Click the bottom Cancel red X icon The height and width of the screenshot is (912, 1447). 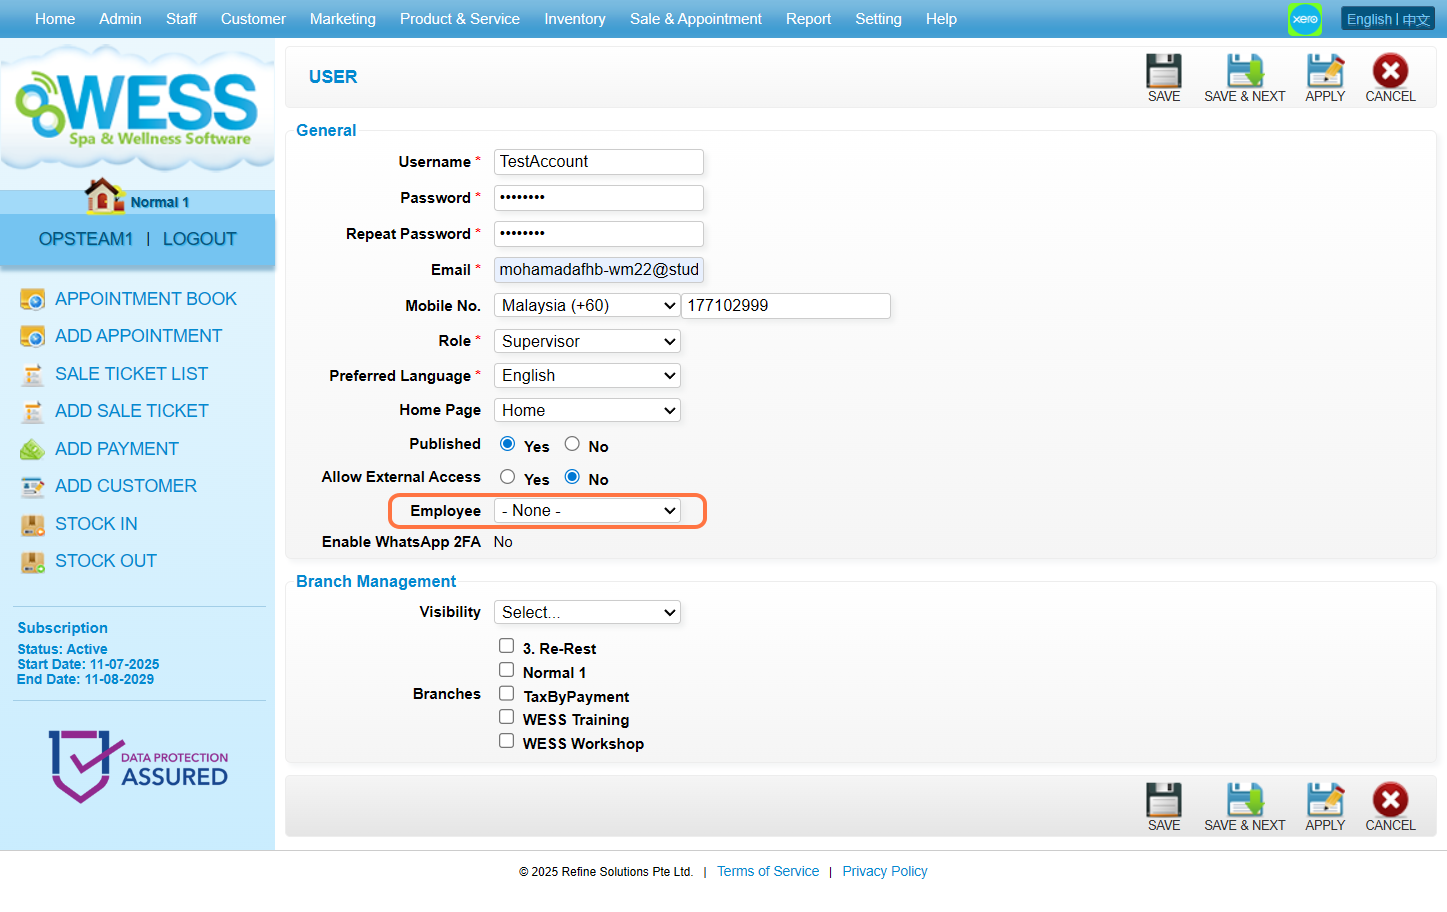tap(1390, 801)
